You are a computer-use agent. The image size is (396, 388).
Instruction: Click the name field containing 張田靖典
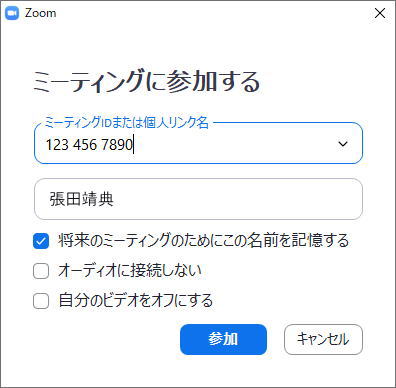198,199
